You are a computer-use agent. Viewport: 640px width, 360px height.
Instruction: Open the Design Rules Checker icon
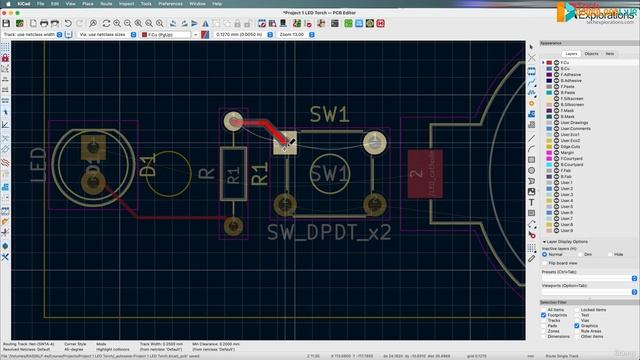[x=308, y=24]
